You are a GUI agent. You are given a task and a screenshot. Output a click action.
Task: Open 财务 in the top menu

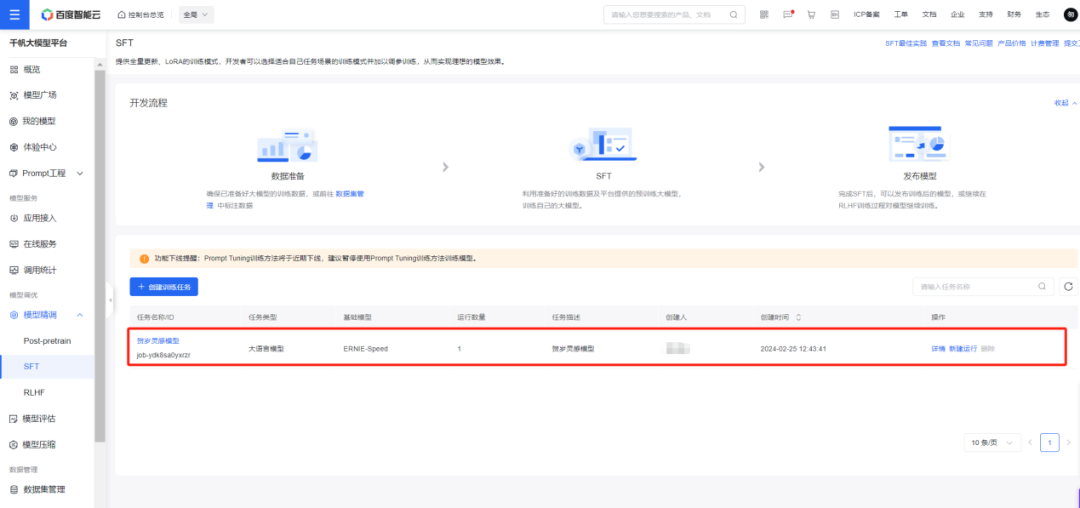[x=1014, y=14]
